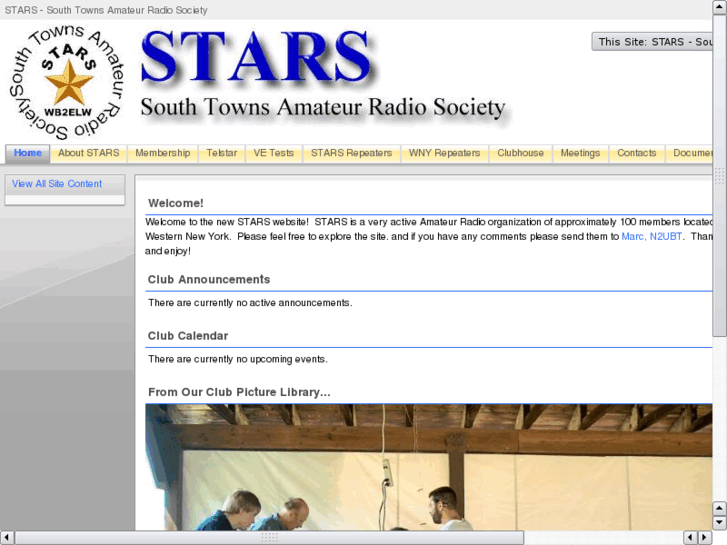Click the Marc, N2UBT email link
This screenshot has height=545, width=727.
(x=651, y=237)
